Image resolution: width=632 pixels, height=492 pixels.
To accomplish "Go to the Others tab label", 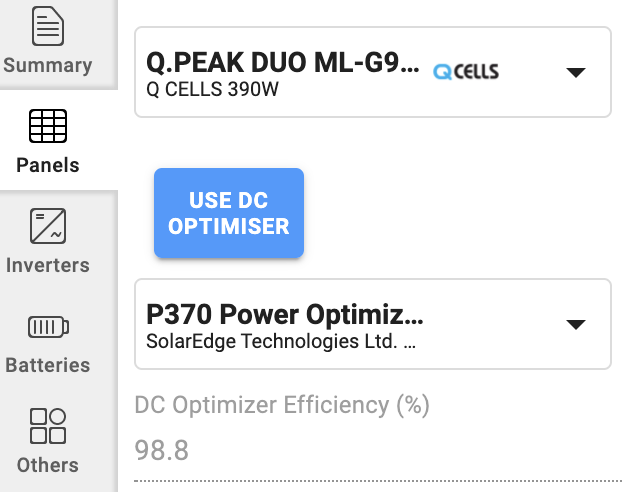I will tap(48, 465).
